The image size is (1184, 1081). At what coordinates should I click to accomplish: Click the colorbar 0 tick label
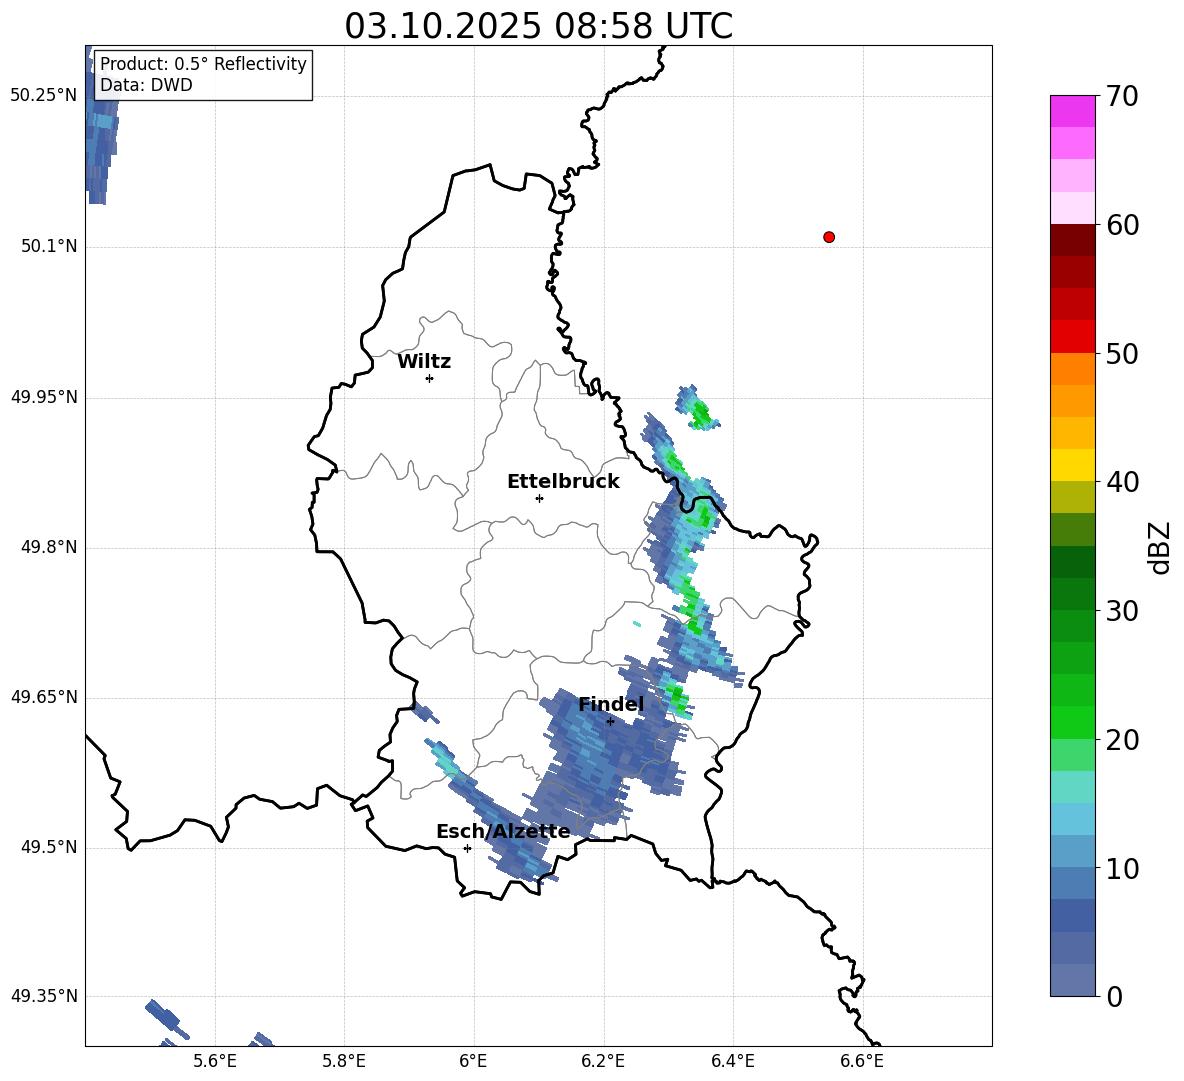click(1114, 996)
